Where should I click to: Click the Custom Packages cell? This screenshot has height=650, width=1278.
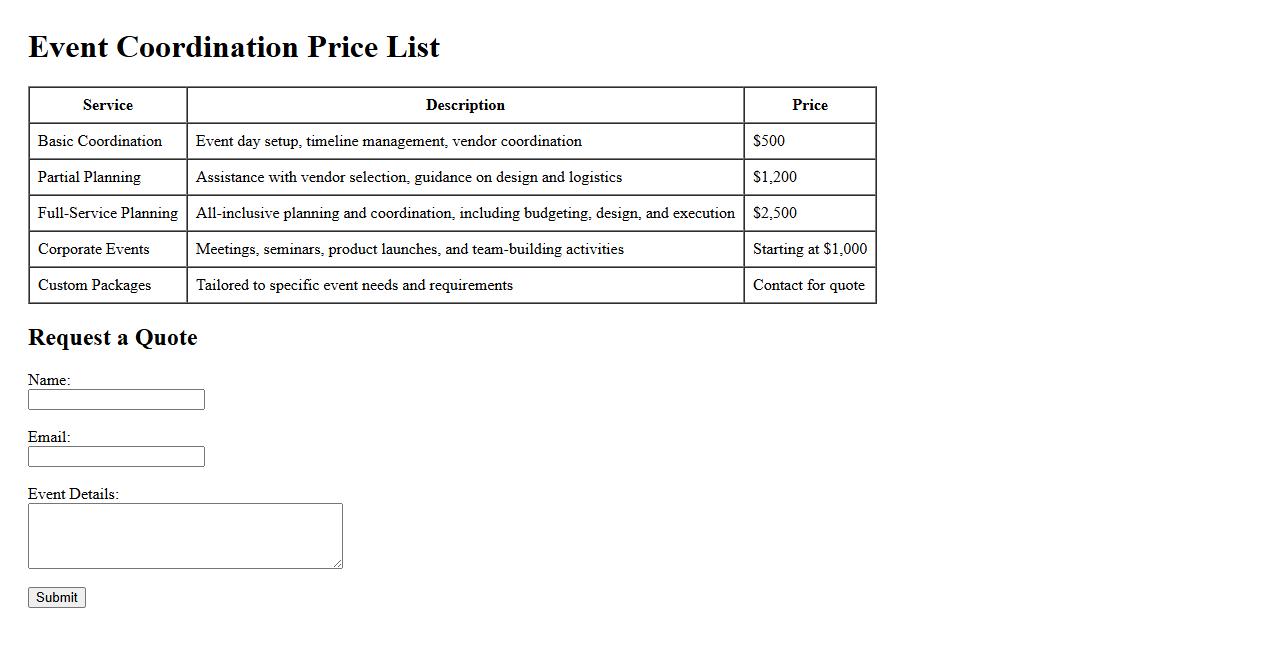(94, 285)
